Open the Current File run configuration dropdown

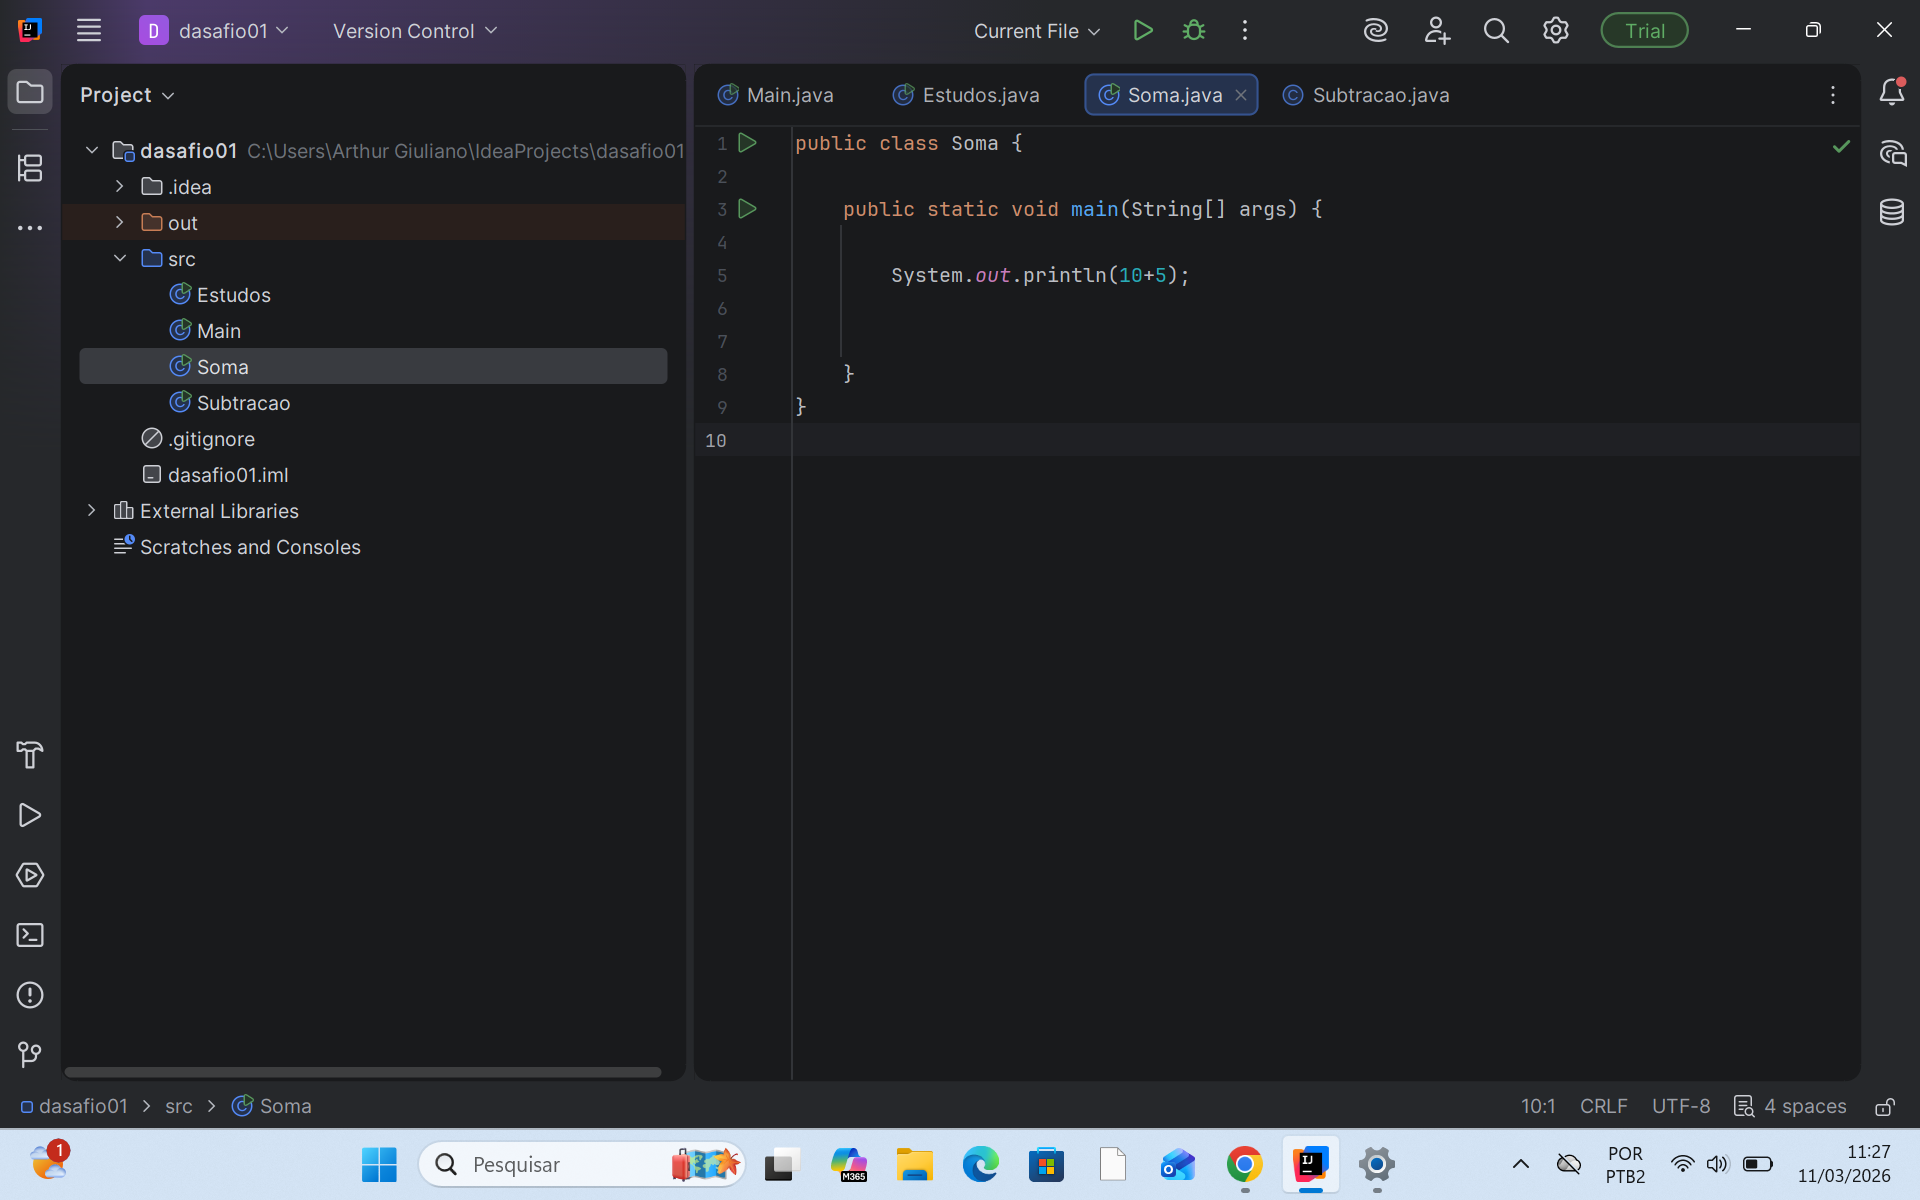(1037, 31)
